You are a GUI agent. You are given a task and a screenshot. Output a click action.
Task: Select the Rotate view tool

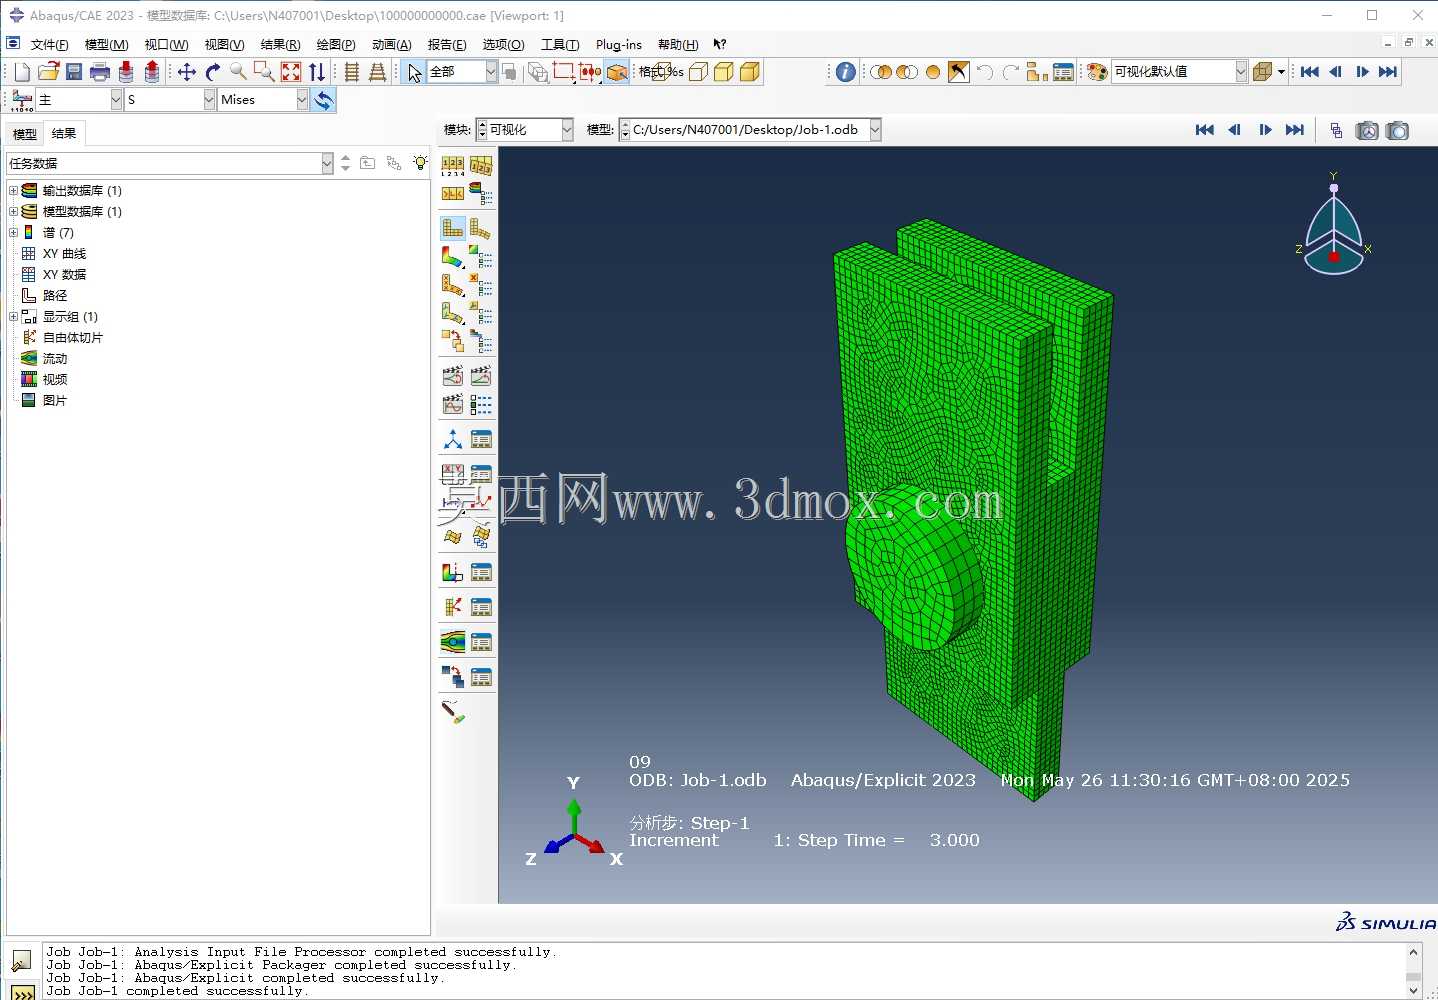pos(213,72)
